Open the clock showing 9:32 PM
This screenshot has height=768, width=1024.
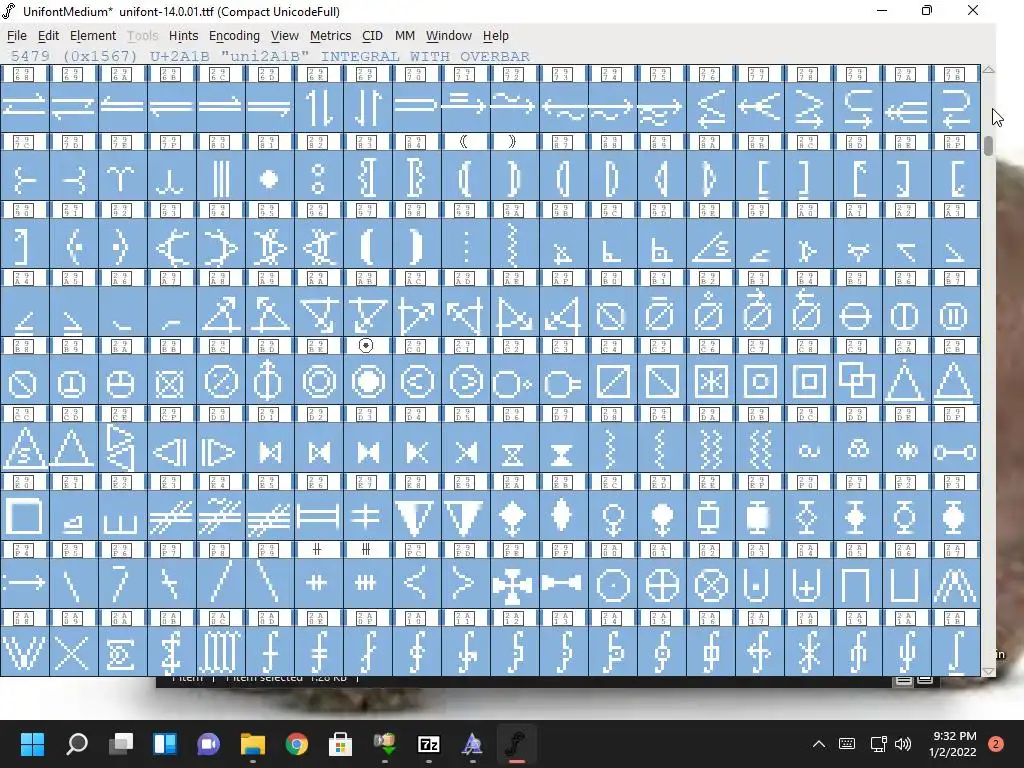click(953, 744)
